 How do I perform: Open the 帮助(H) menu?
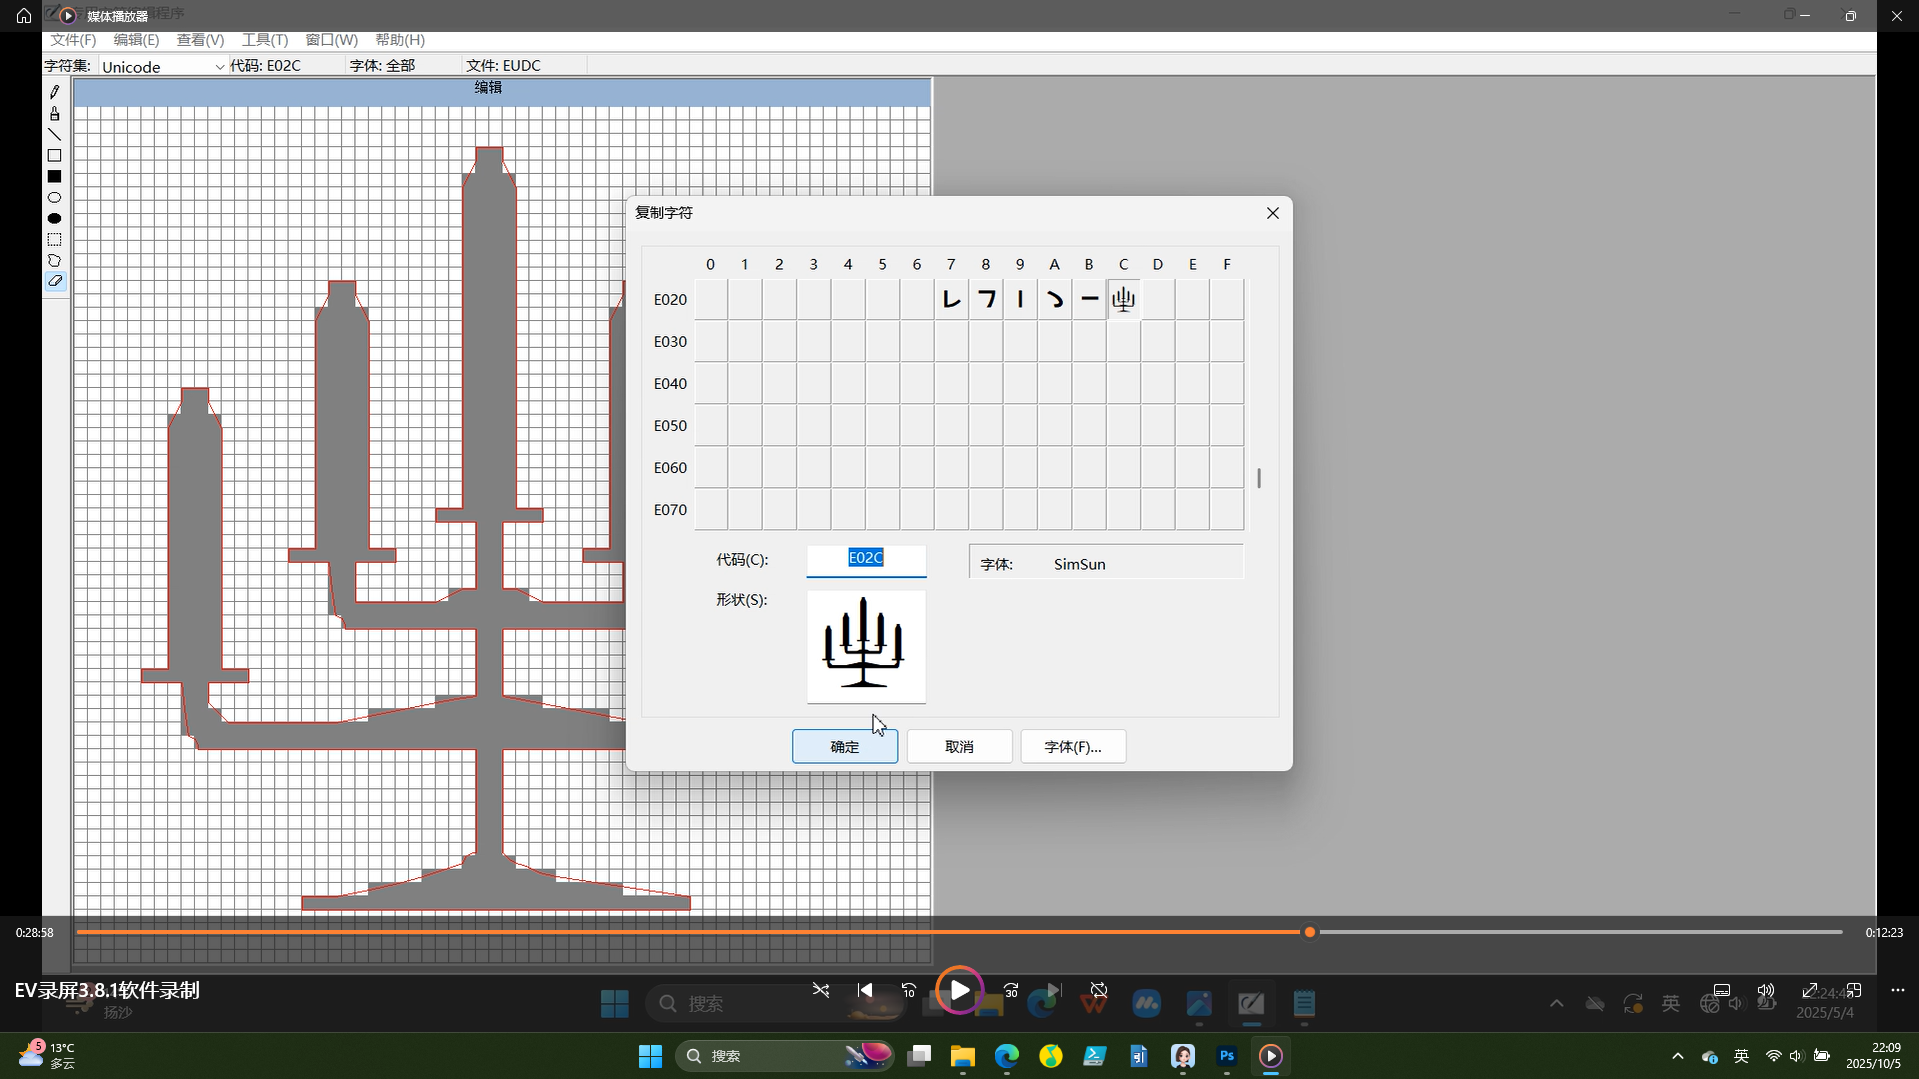pos(400,40)
